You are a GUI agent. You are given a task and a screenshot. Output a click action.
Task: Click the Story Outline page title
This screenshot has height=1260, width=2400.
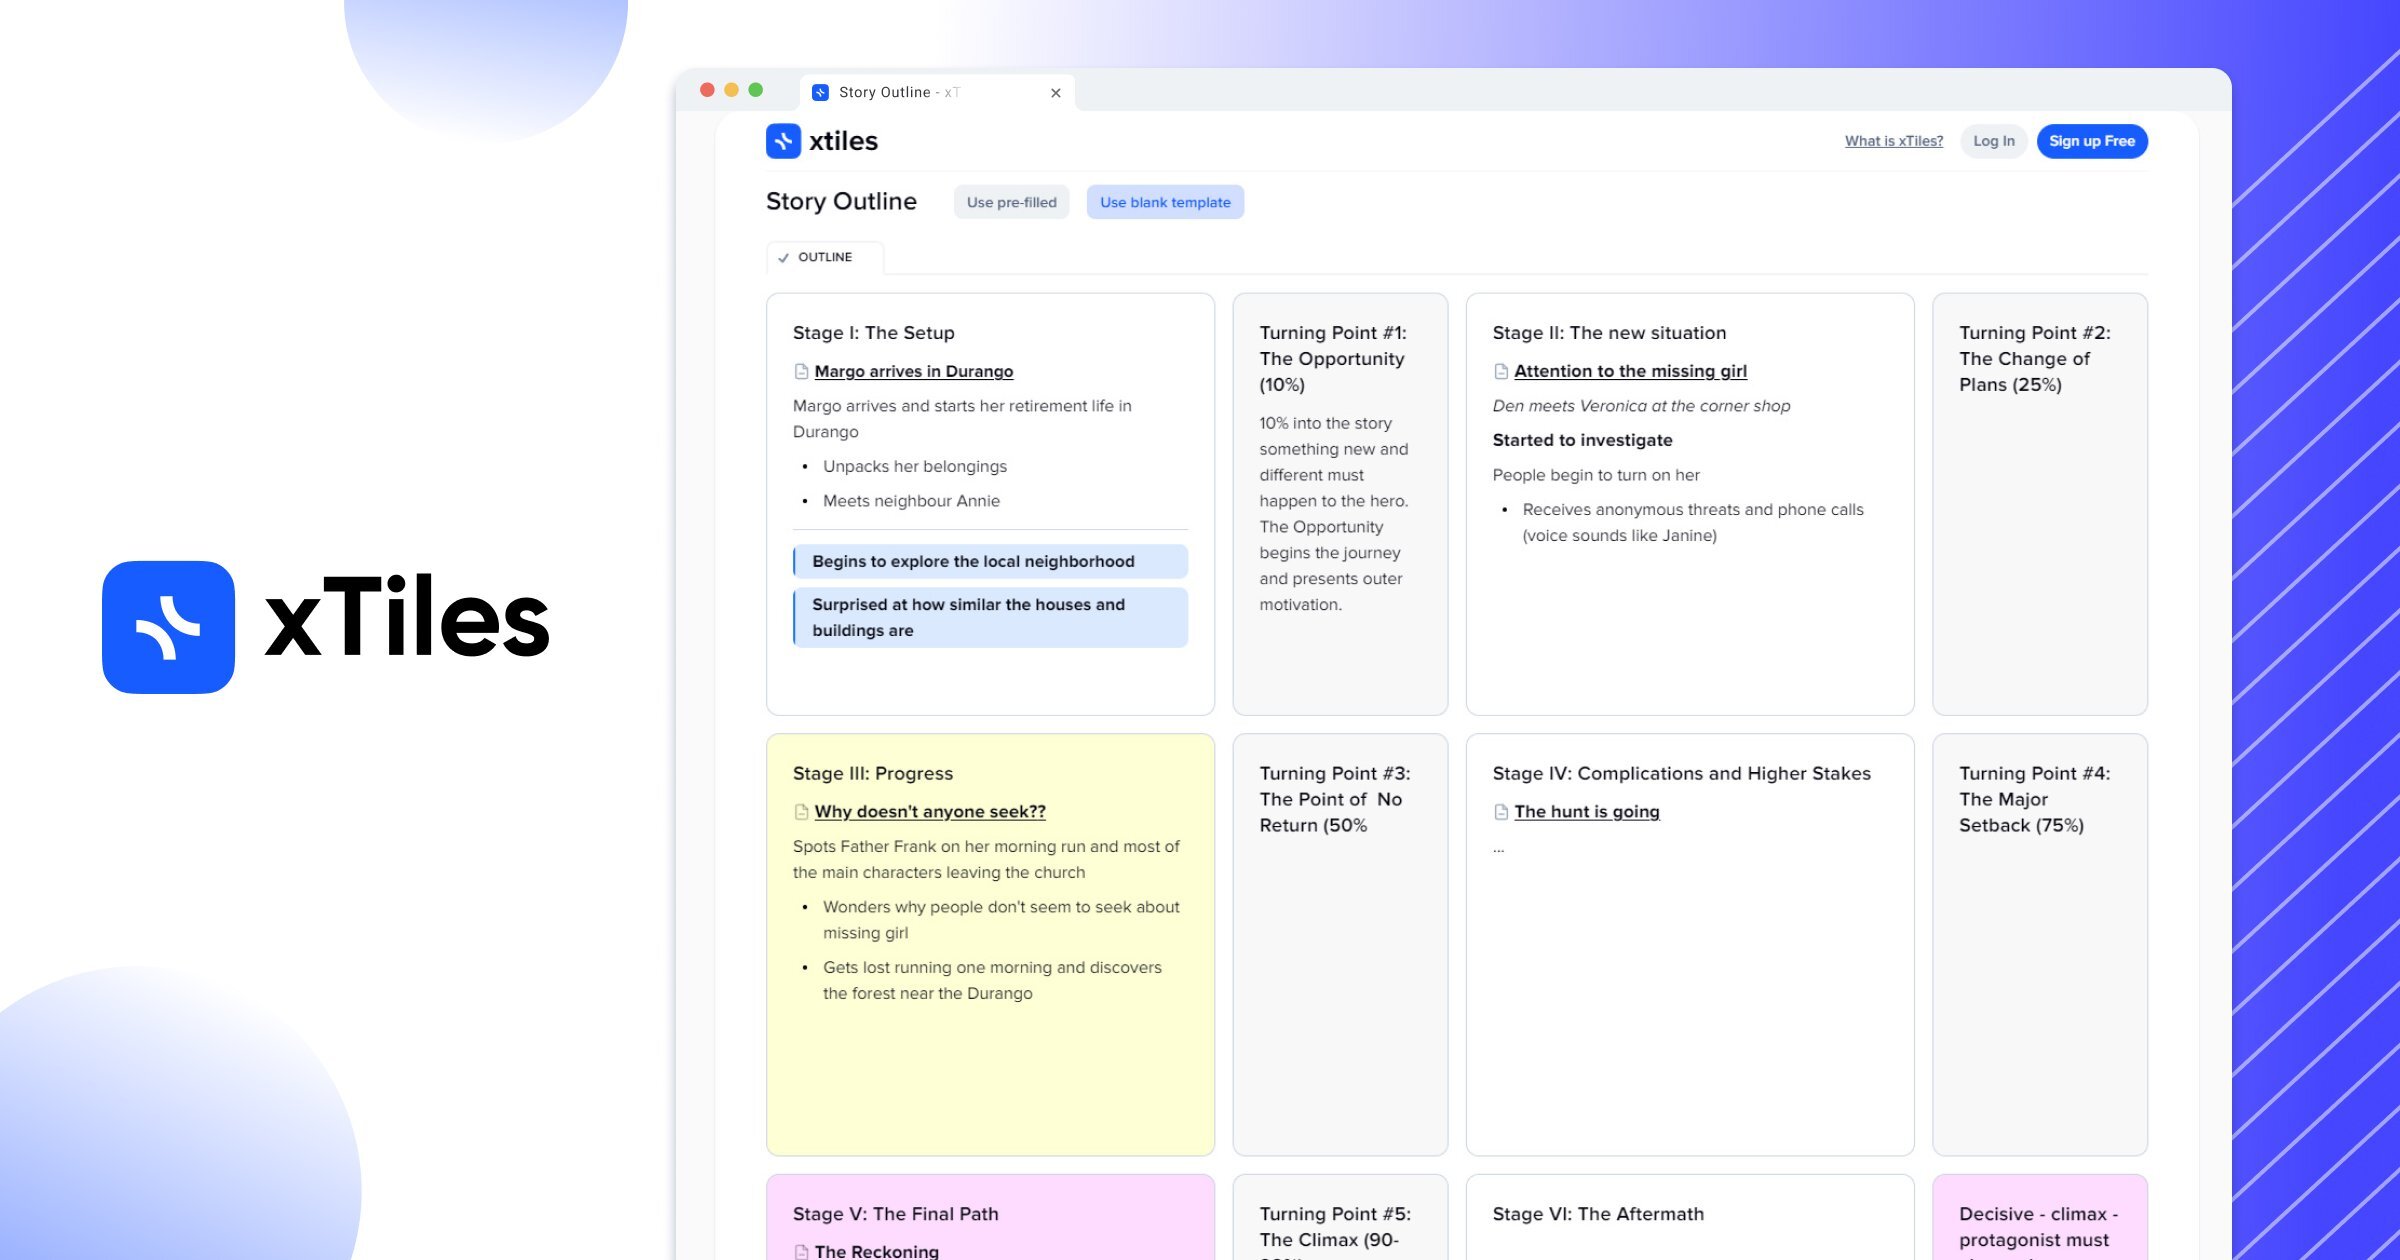(x=841, y=201)
